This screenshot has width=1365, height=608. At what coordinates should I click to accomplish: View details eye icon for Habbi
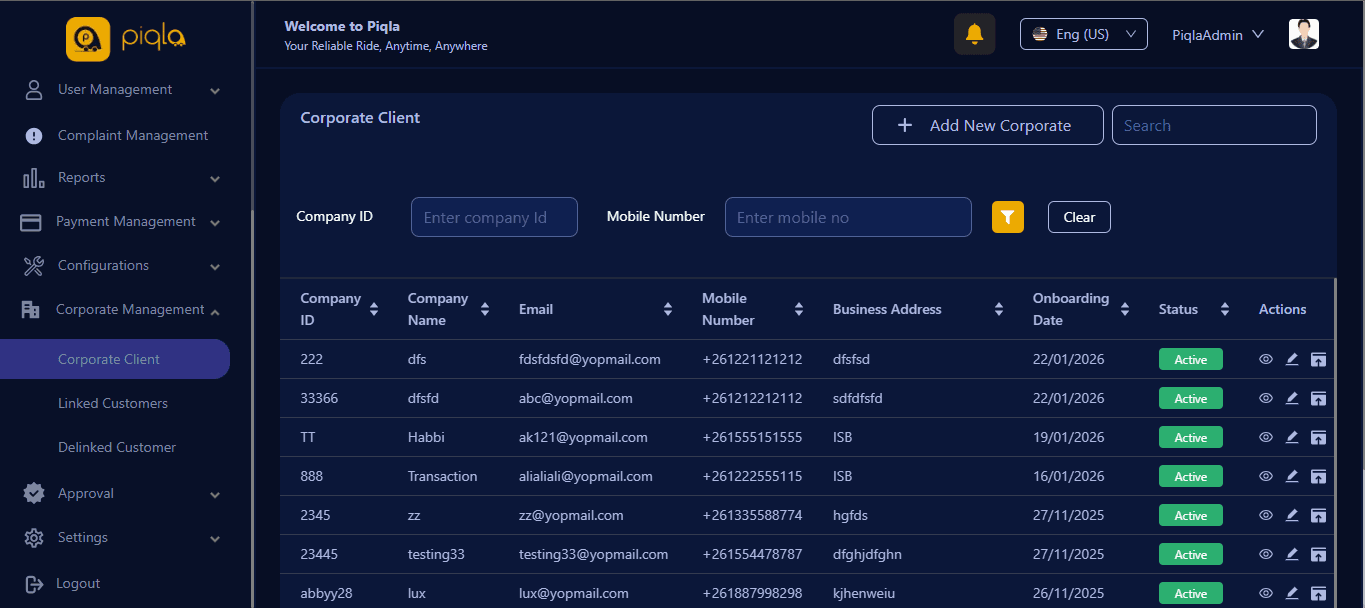pos(1266,437)
